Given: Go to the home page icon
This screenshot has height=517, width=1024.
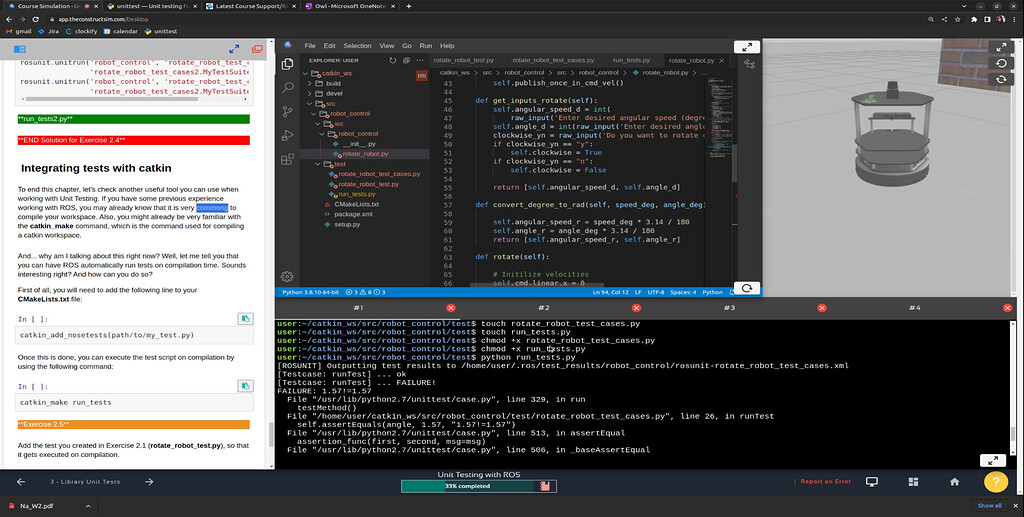Looking at the screenshot, I should [x=954, y=482].
